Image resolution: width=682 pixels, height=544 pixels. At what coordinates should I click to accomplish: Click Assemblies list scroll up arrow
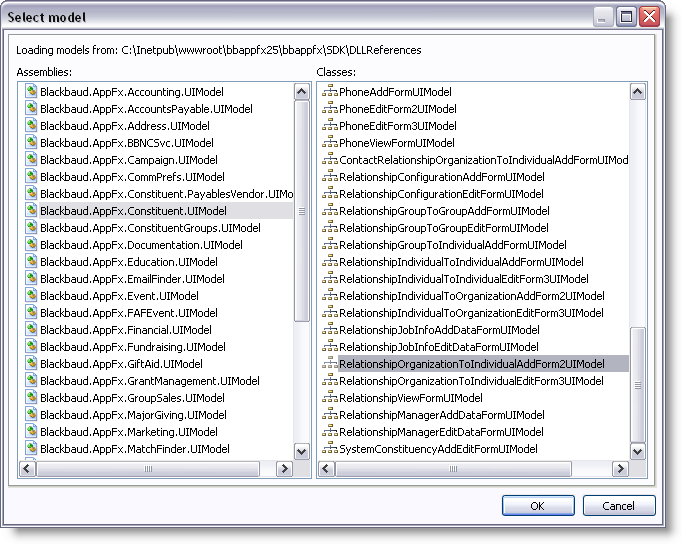301,92
